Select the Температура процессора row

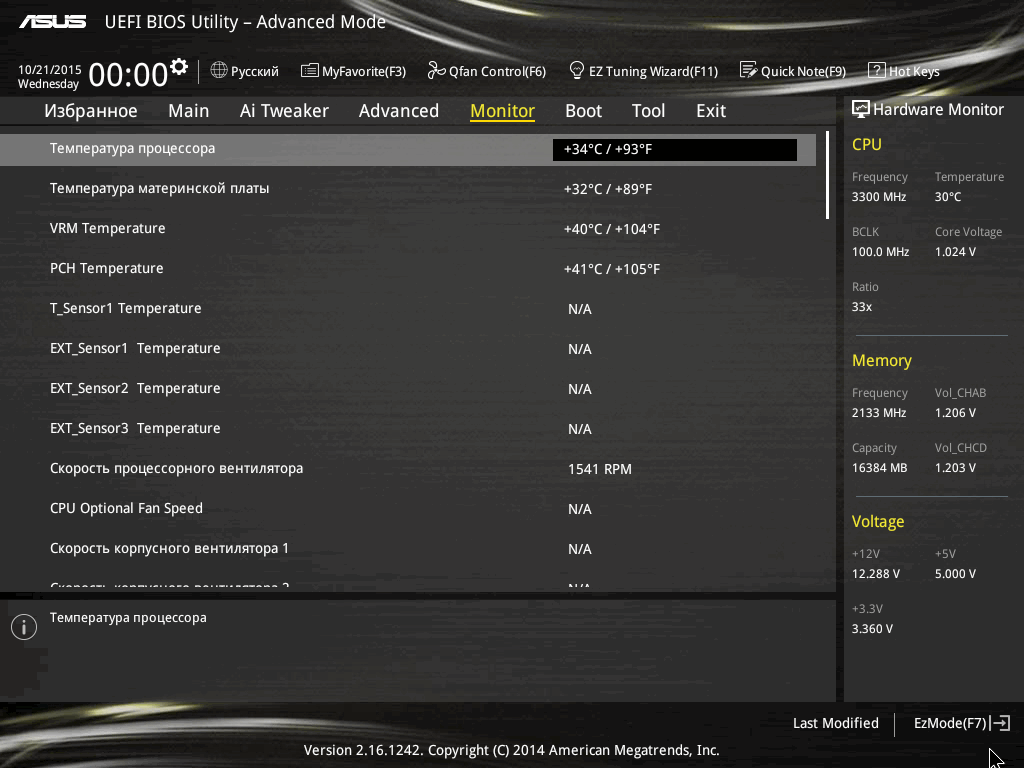[408, 149]
